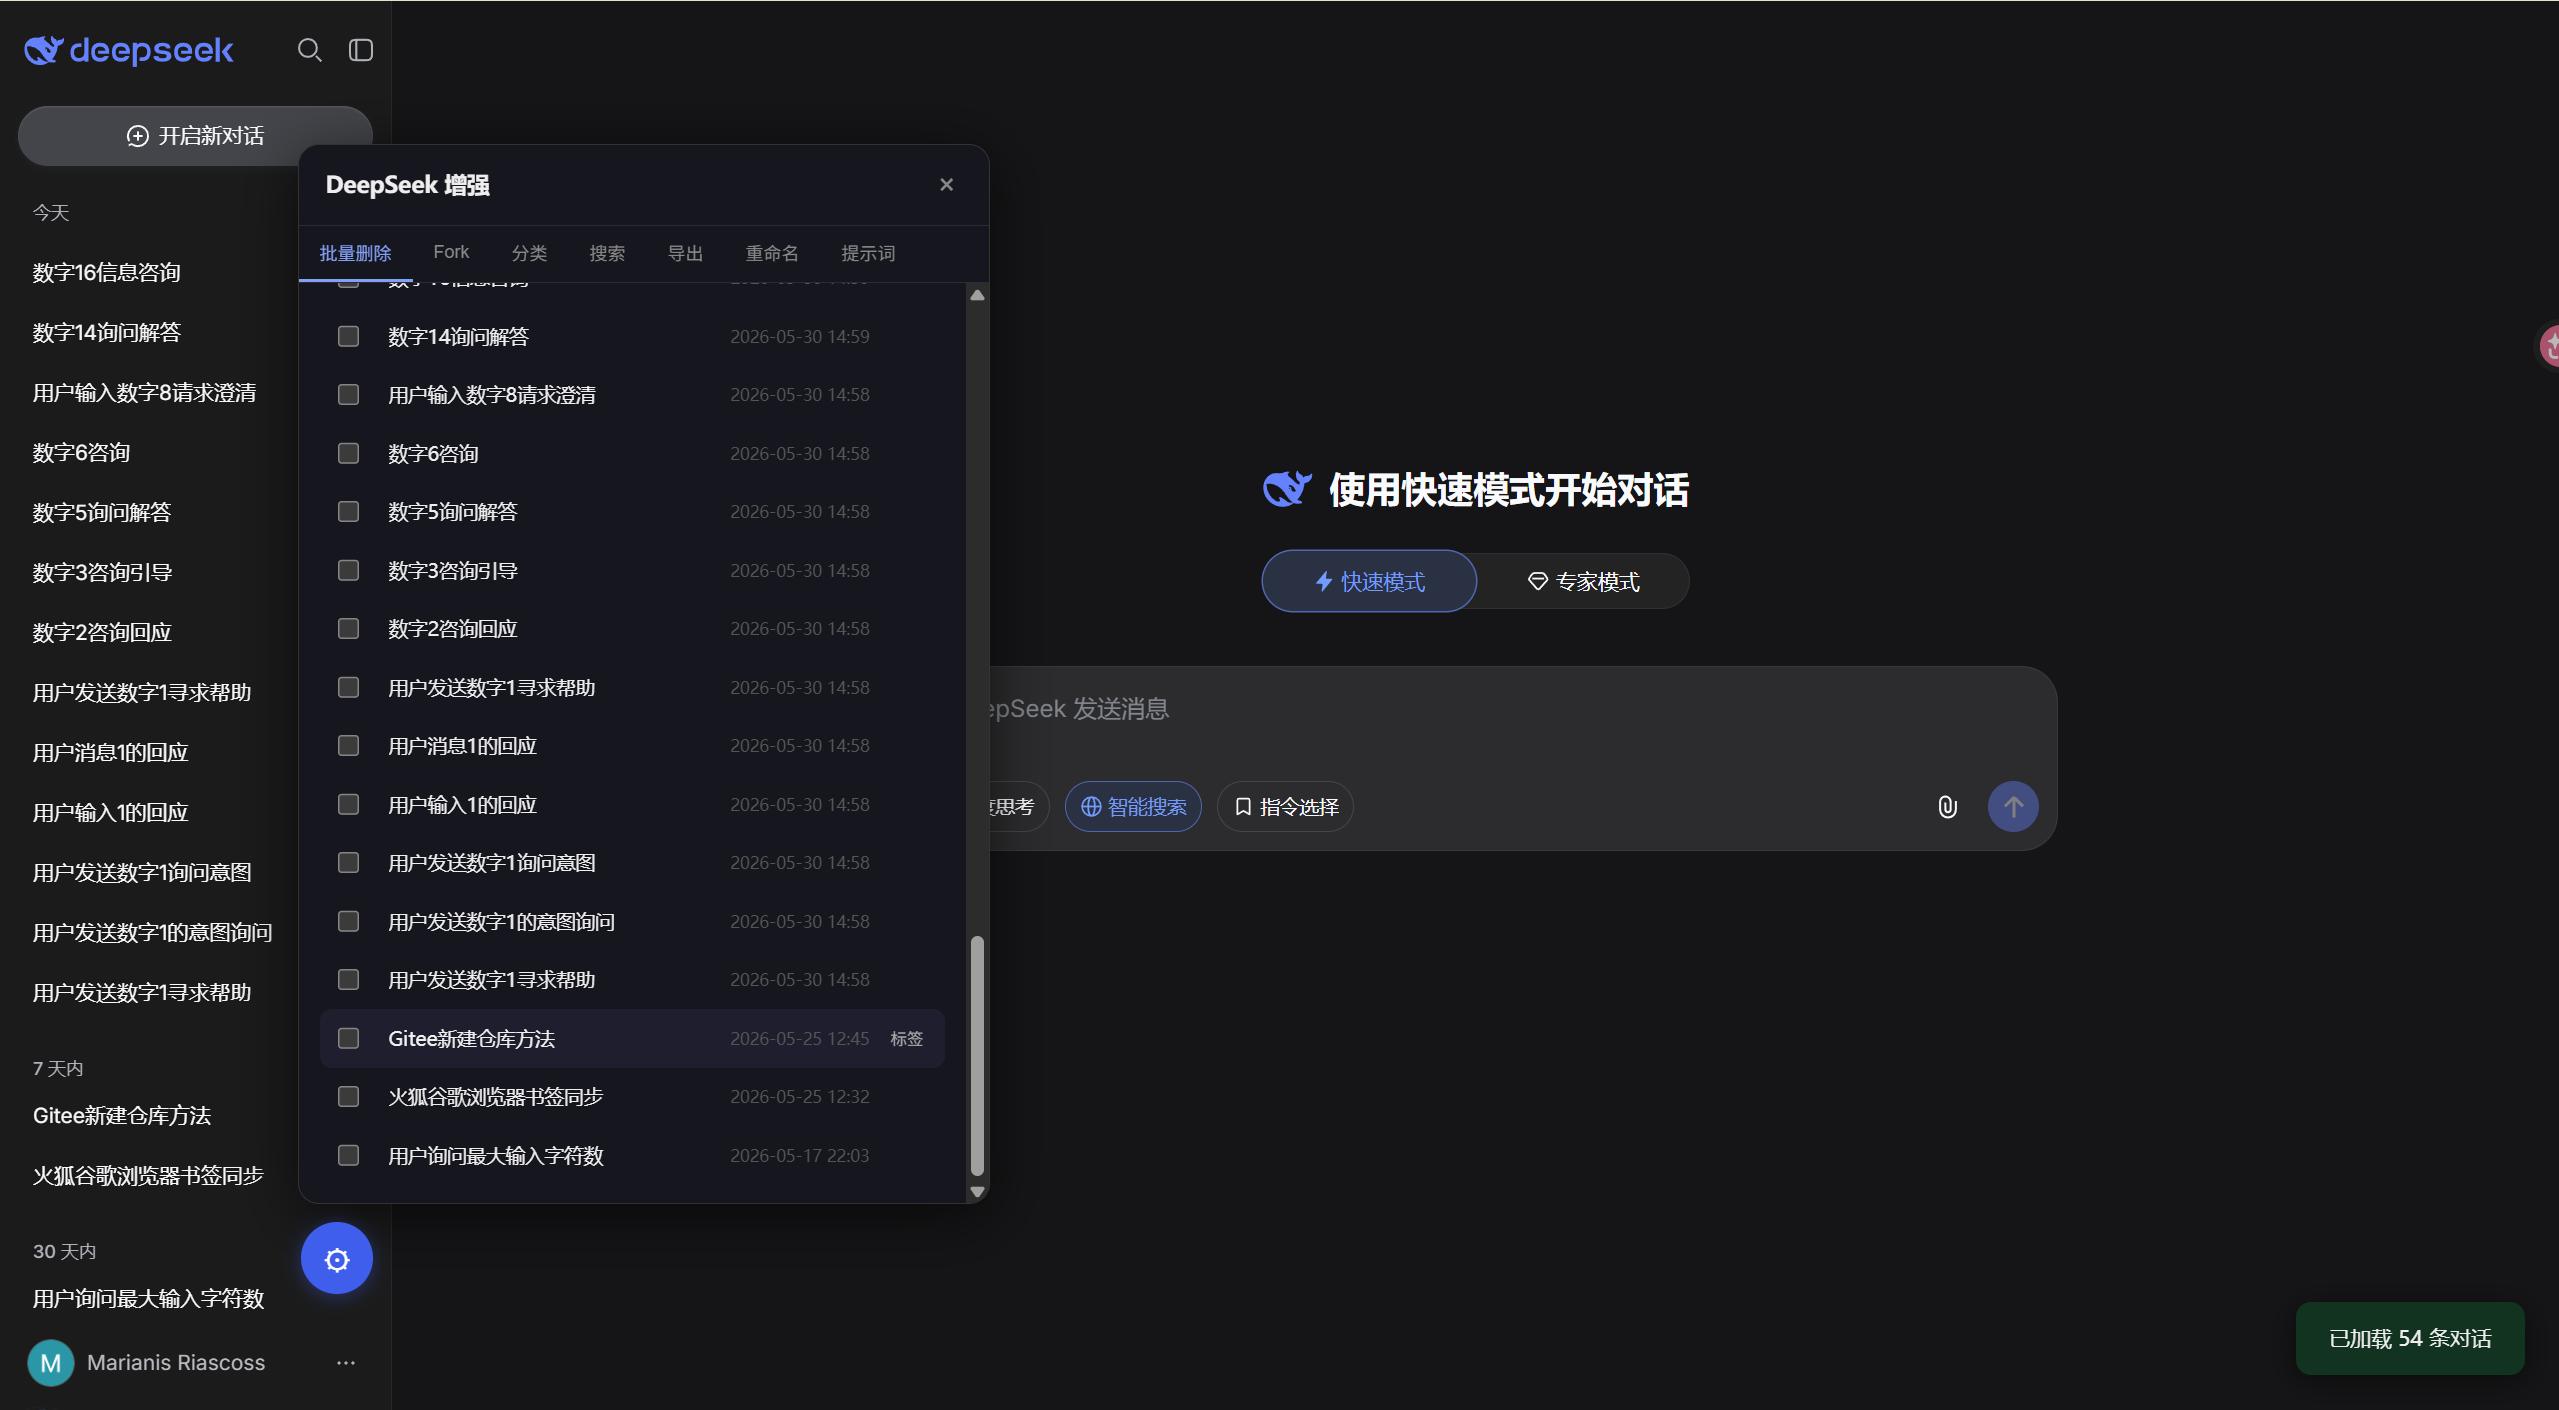
Task: Click the M user avatar
Action: click(51, 1363)
